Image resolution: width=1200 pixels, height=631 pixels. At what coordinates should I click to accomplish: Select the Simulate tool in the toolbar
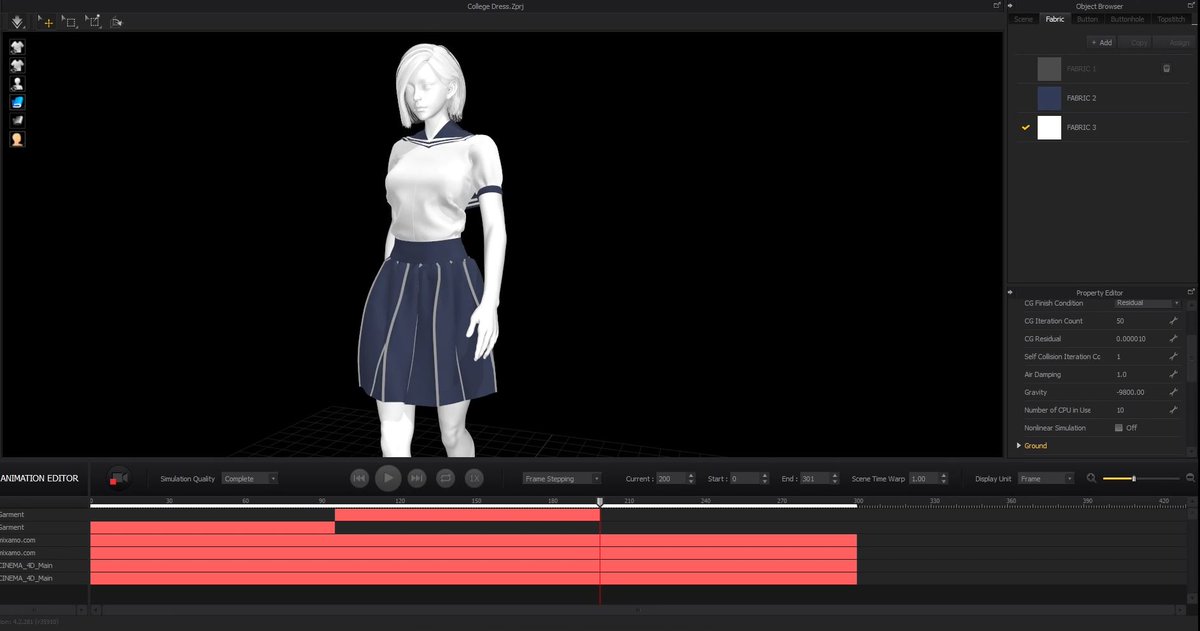pyautogui.click(x=17, y=21)
